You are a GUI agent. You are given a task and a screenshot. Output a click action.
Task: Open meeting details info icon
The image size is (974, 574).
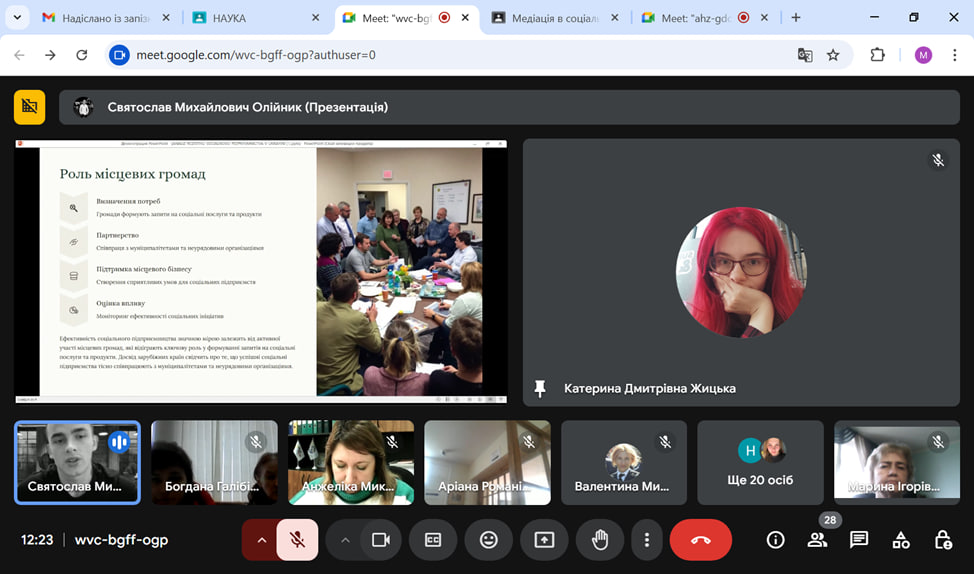click(x=775, y=540)
